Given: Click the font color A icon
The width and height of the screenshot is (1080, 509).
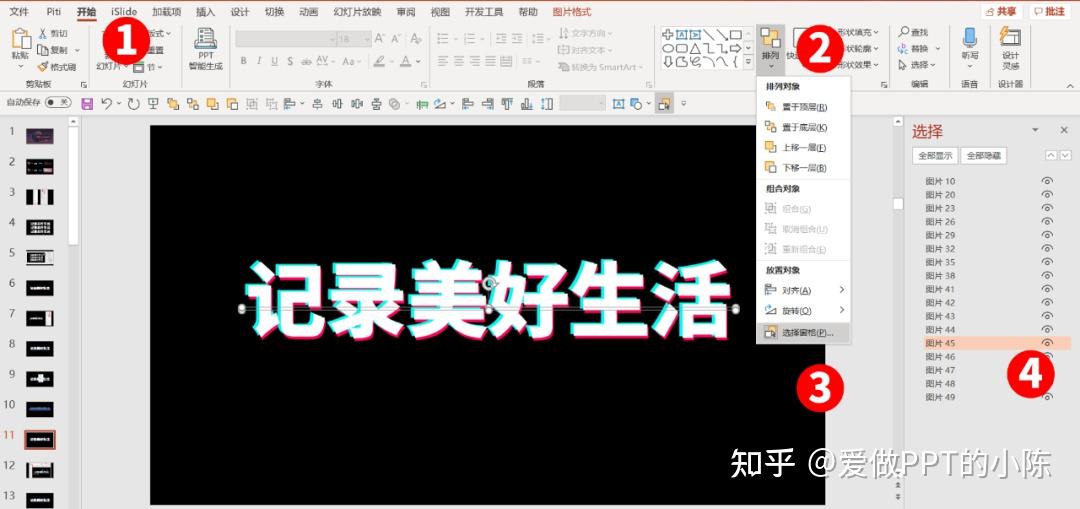Looking at the screenshot, I should point(406,61).
